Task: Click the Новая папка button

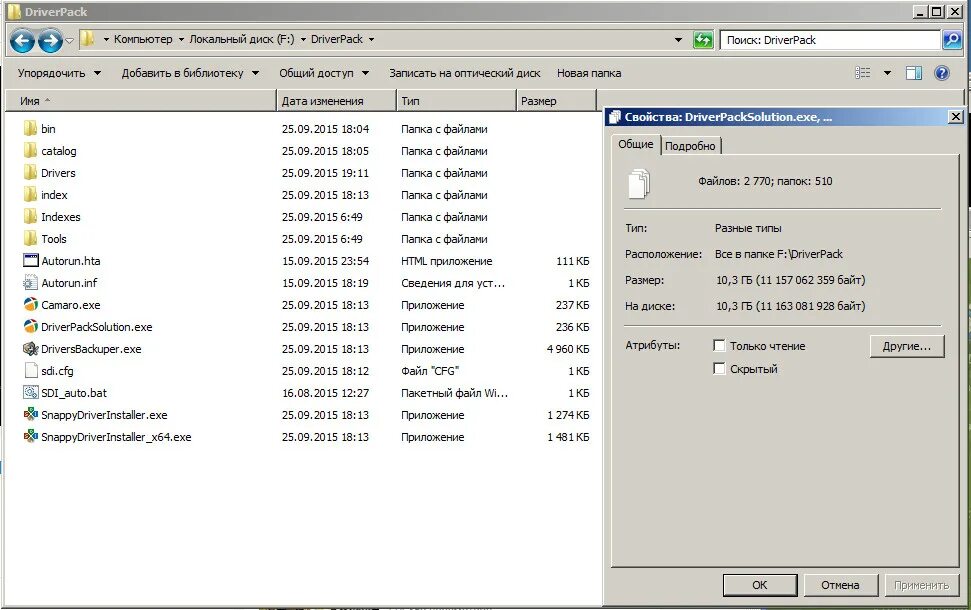Action: coord(589,73)
